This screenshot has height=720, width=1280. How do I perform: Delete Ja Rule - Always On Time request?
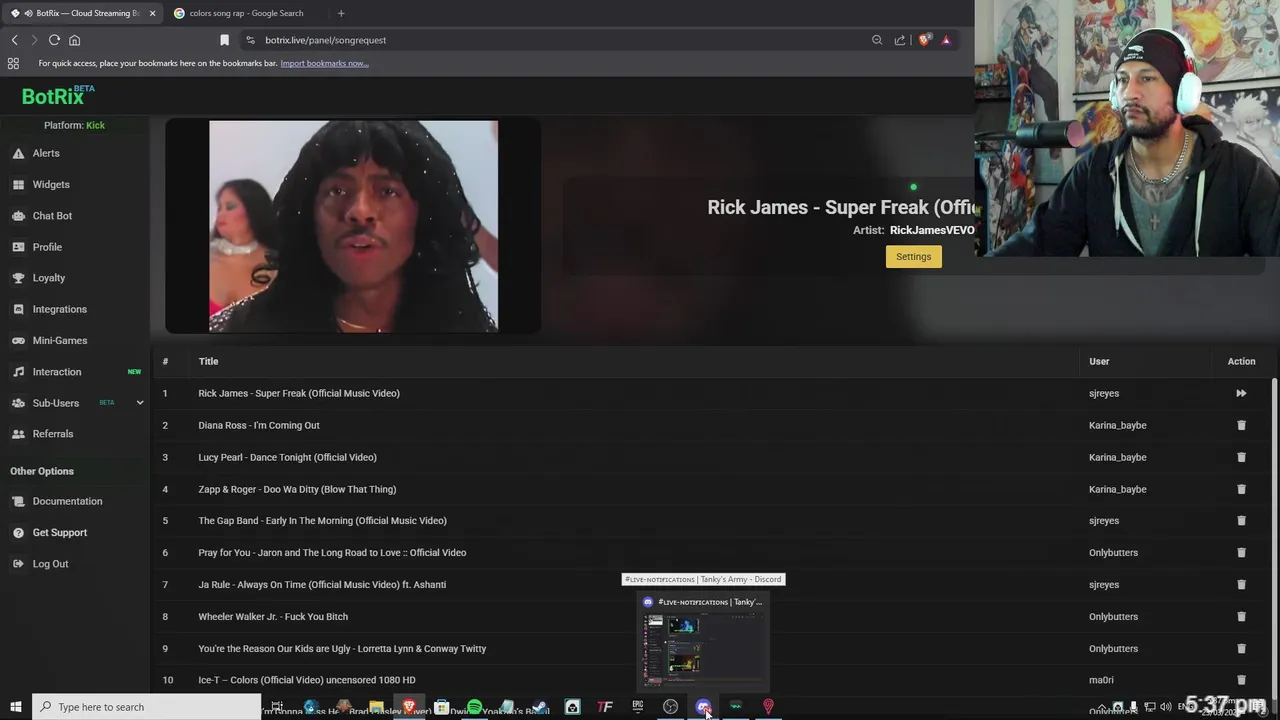click(x=1241, y=584)
